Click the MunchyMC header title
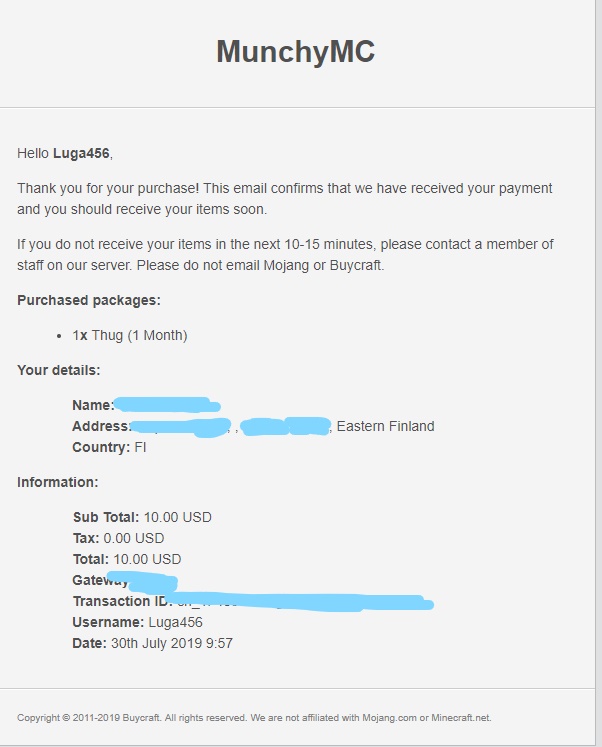 [x=295, y=52]
